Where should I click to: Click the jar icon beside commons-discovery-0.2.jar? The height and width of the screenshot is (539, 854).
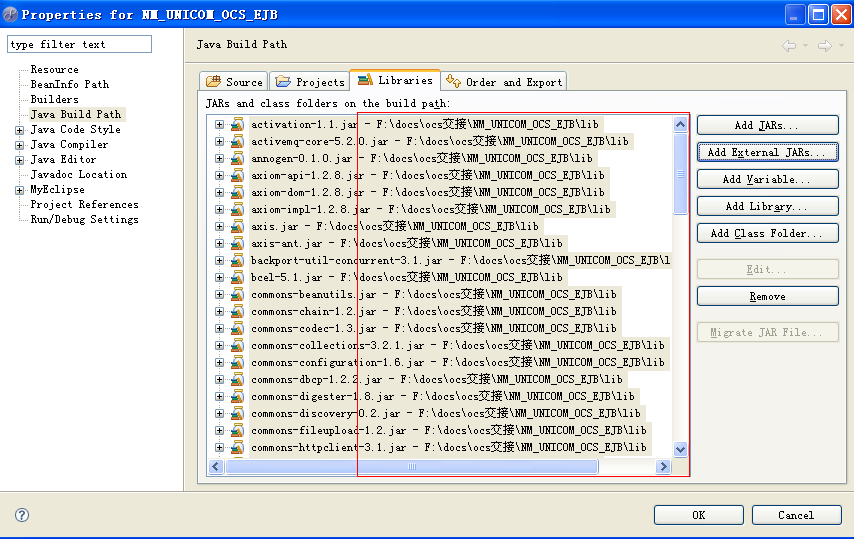tap(237, 413)
